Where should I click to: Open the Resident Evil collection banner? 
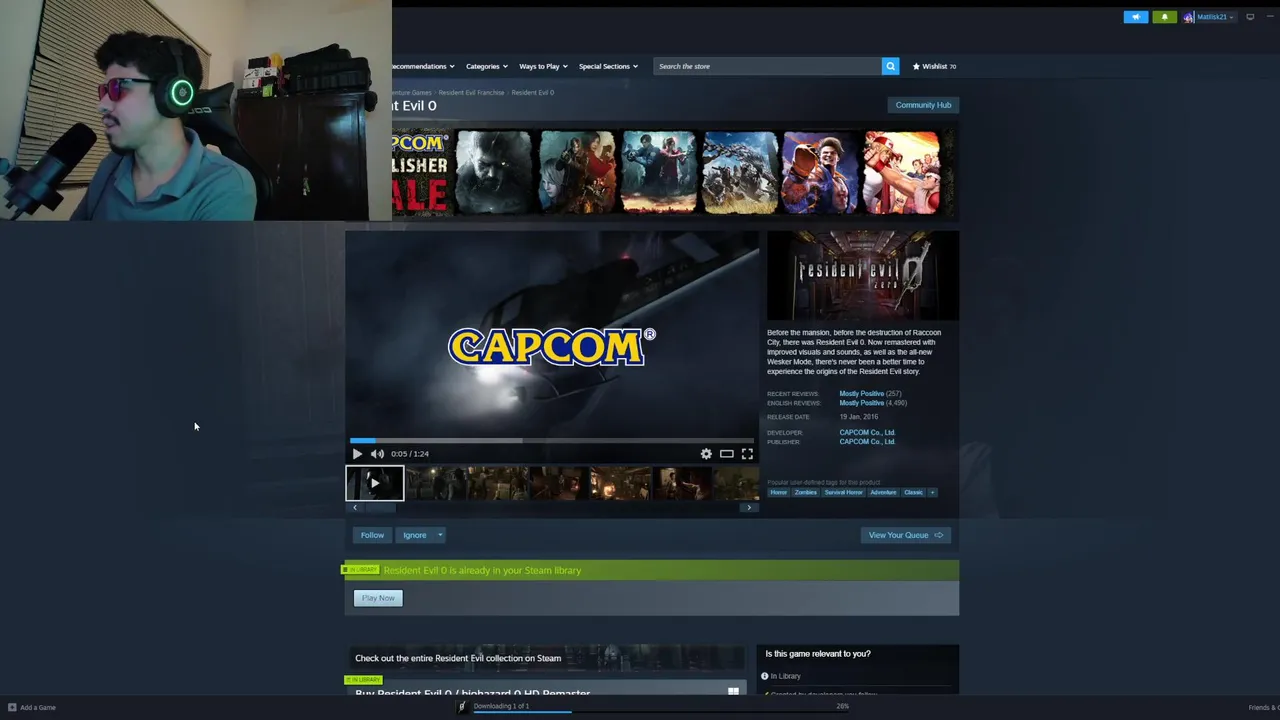pyautogui.click(x=545, y=658)
